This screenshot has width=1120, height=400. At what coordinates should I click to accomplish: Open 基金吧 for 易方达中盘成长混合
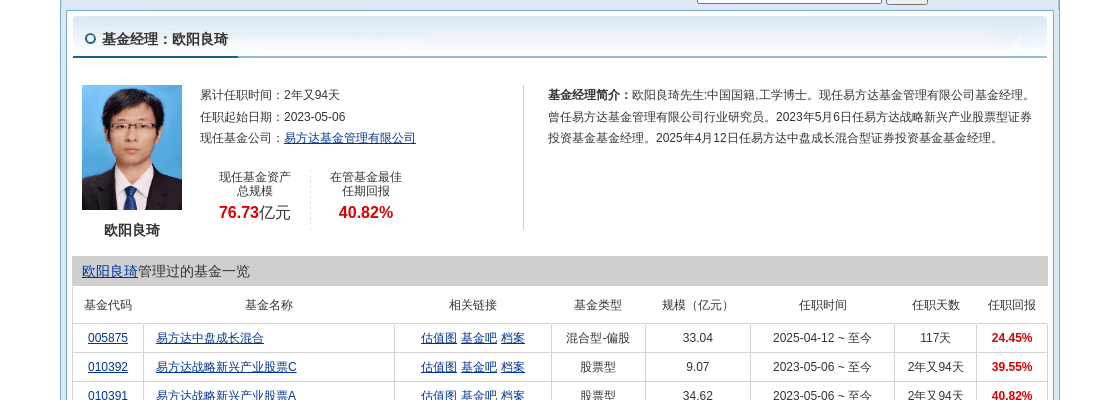click(479, 338)
